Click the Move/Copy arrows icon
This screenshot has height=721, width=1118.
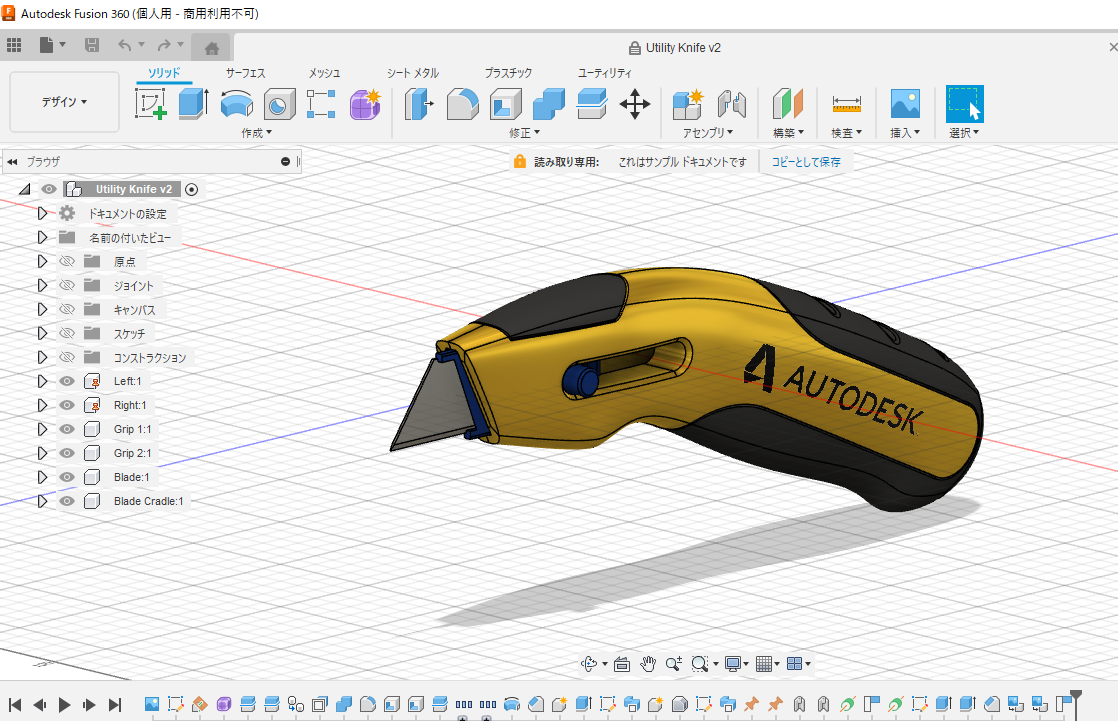(635, 104)
